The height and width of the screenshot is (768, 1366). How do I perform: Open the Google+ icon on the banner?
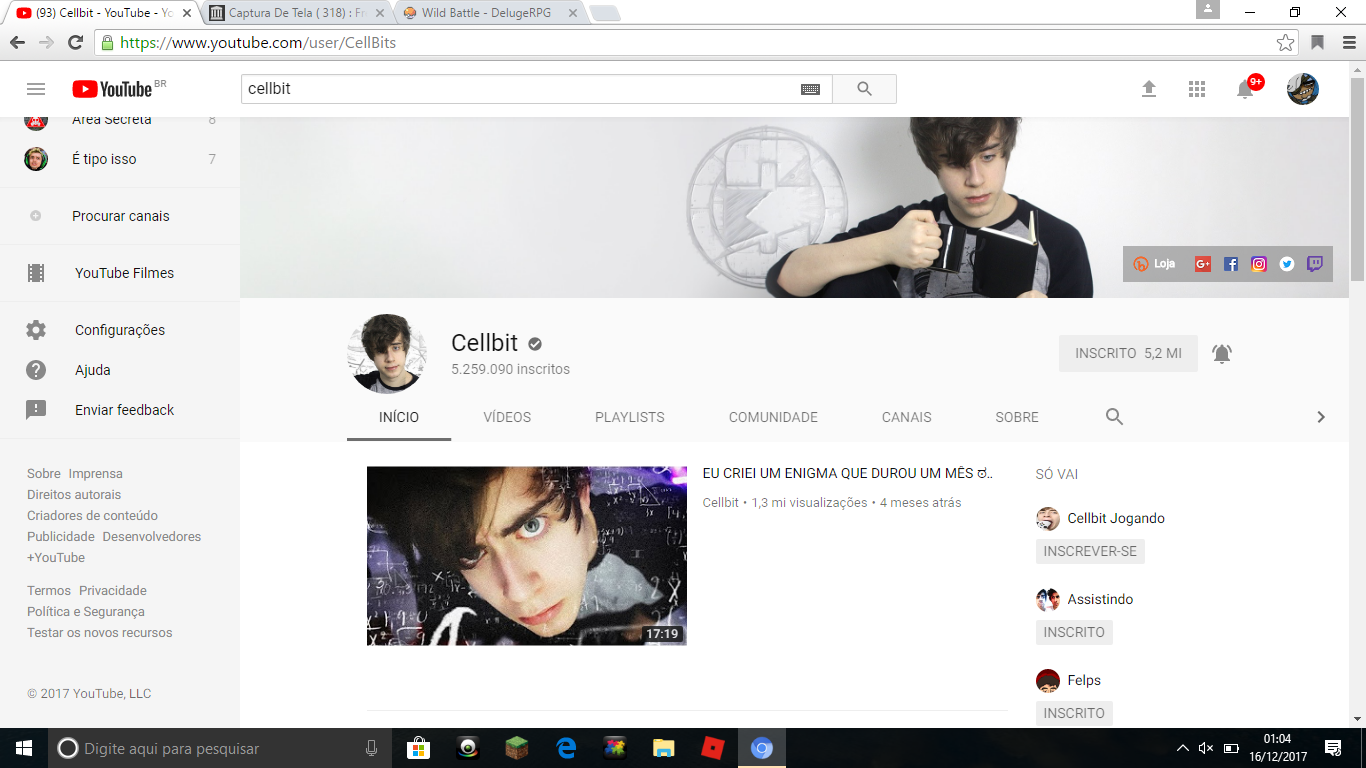[x=1203, y=264]
